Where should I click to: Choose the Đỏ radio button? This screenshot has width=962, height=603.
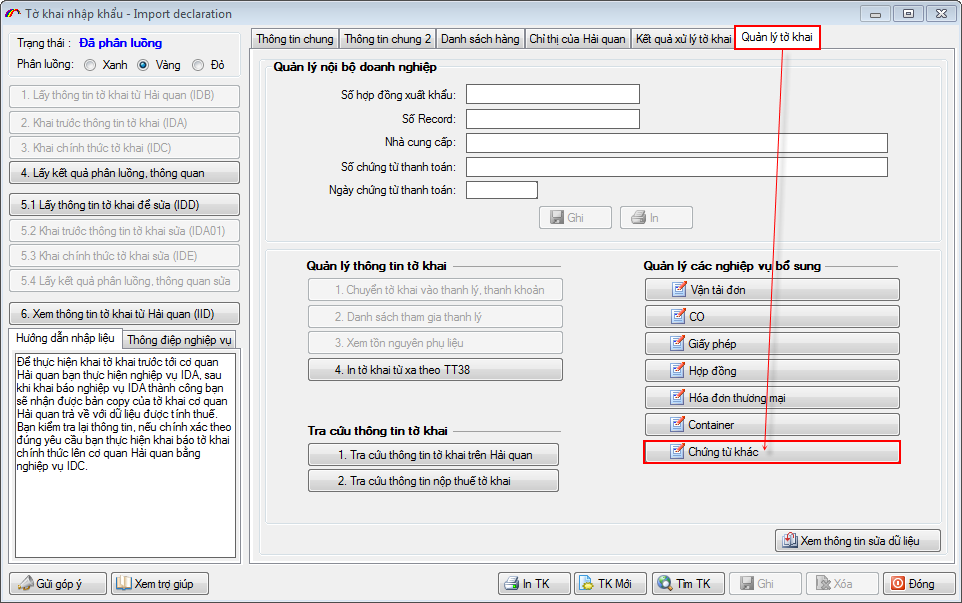click(198, 65)
